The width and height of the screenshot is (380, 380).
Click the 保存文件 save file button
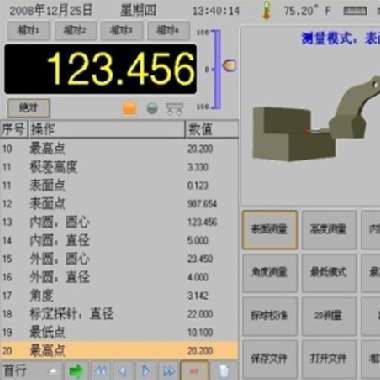(270, 359)
